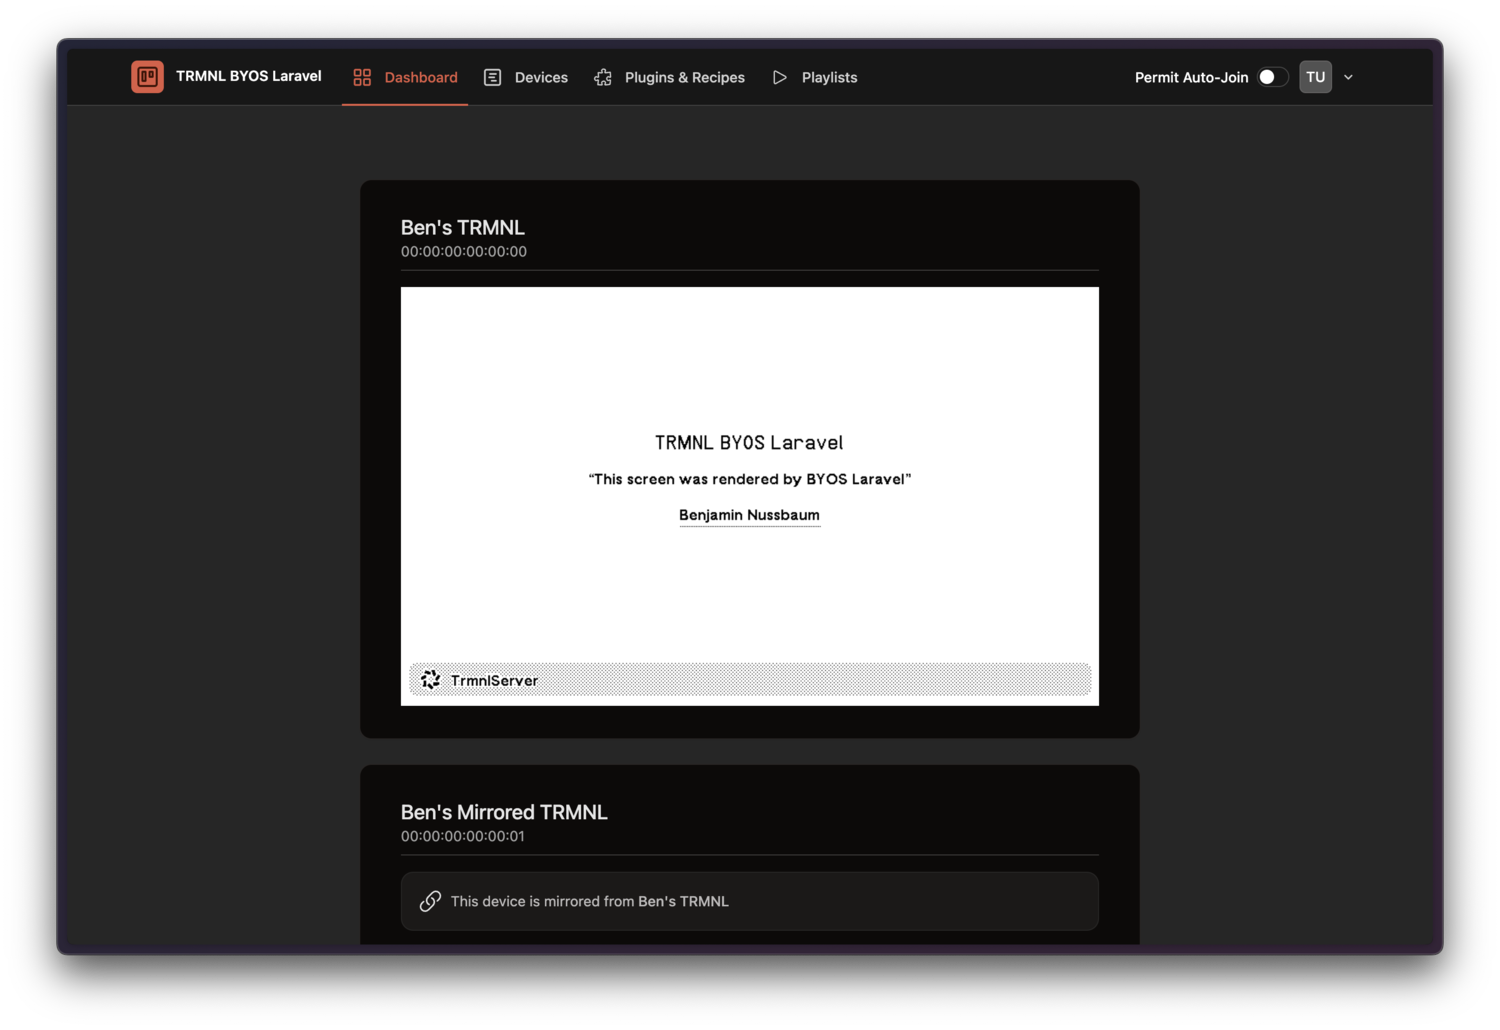
Task: Click Ben's TRMNL screen preview
Action: (749, 496)
